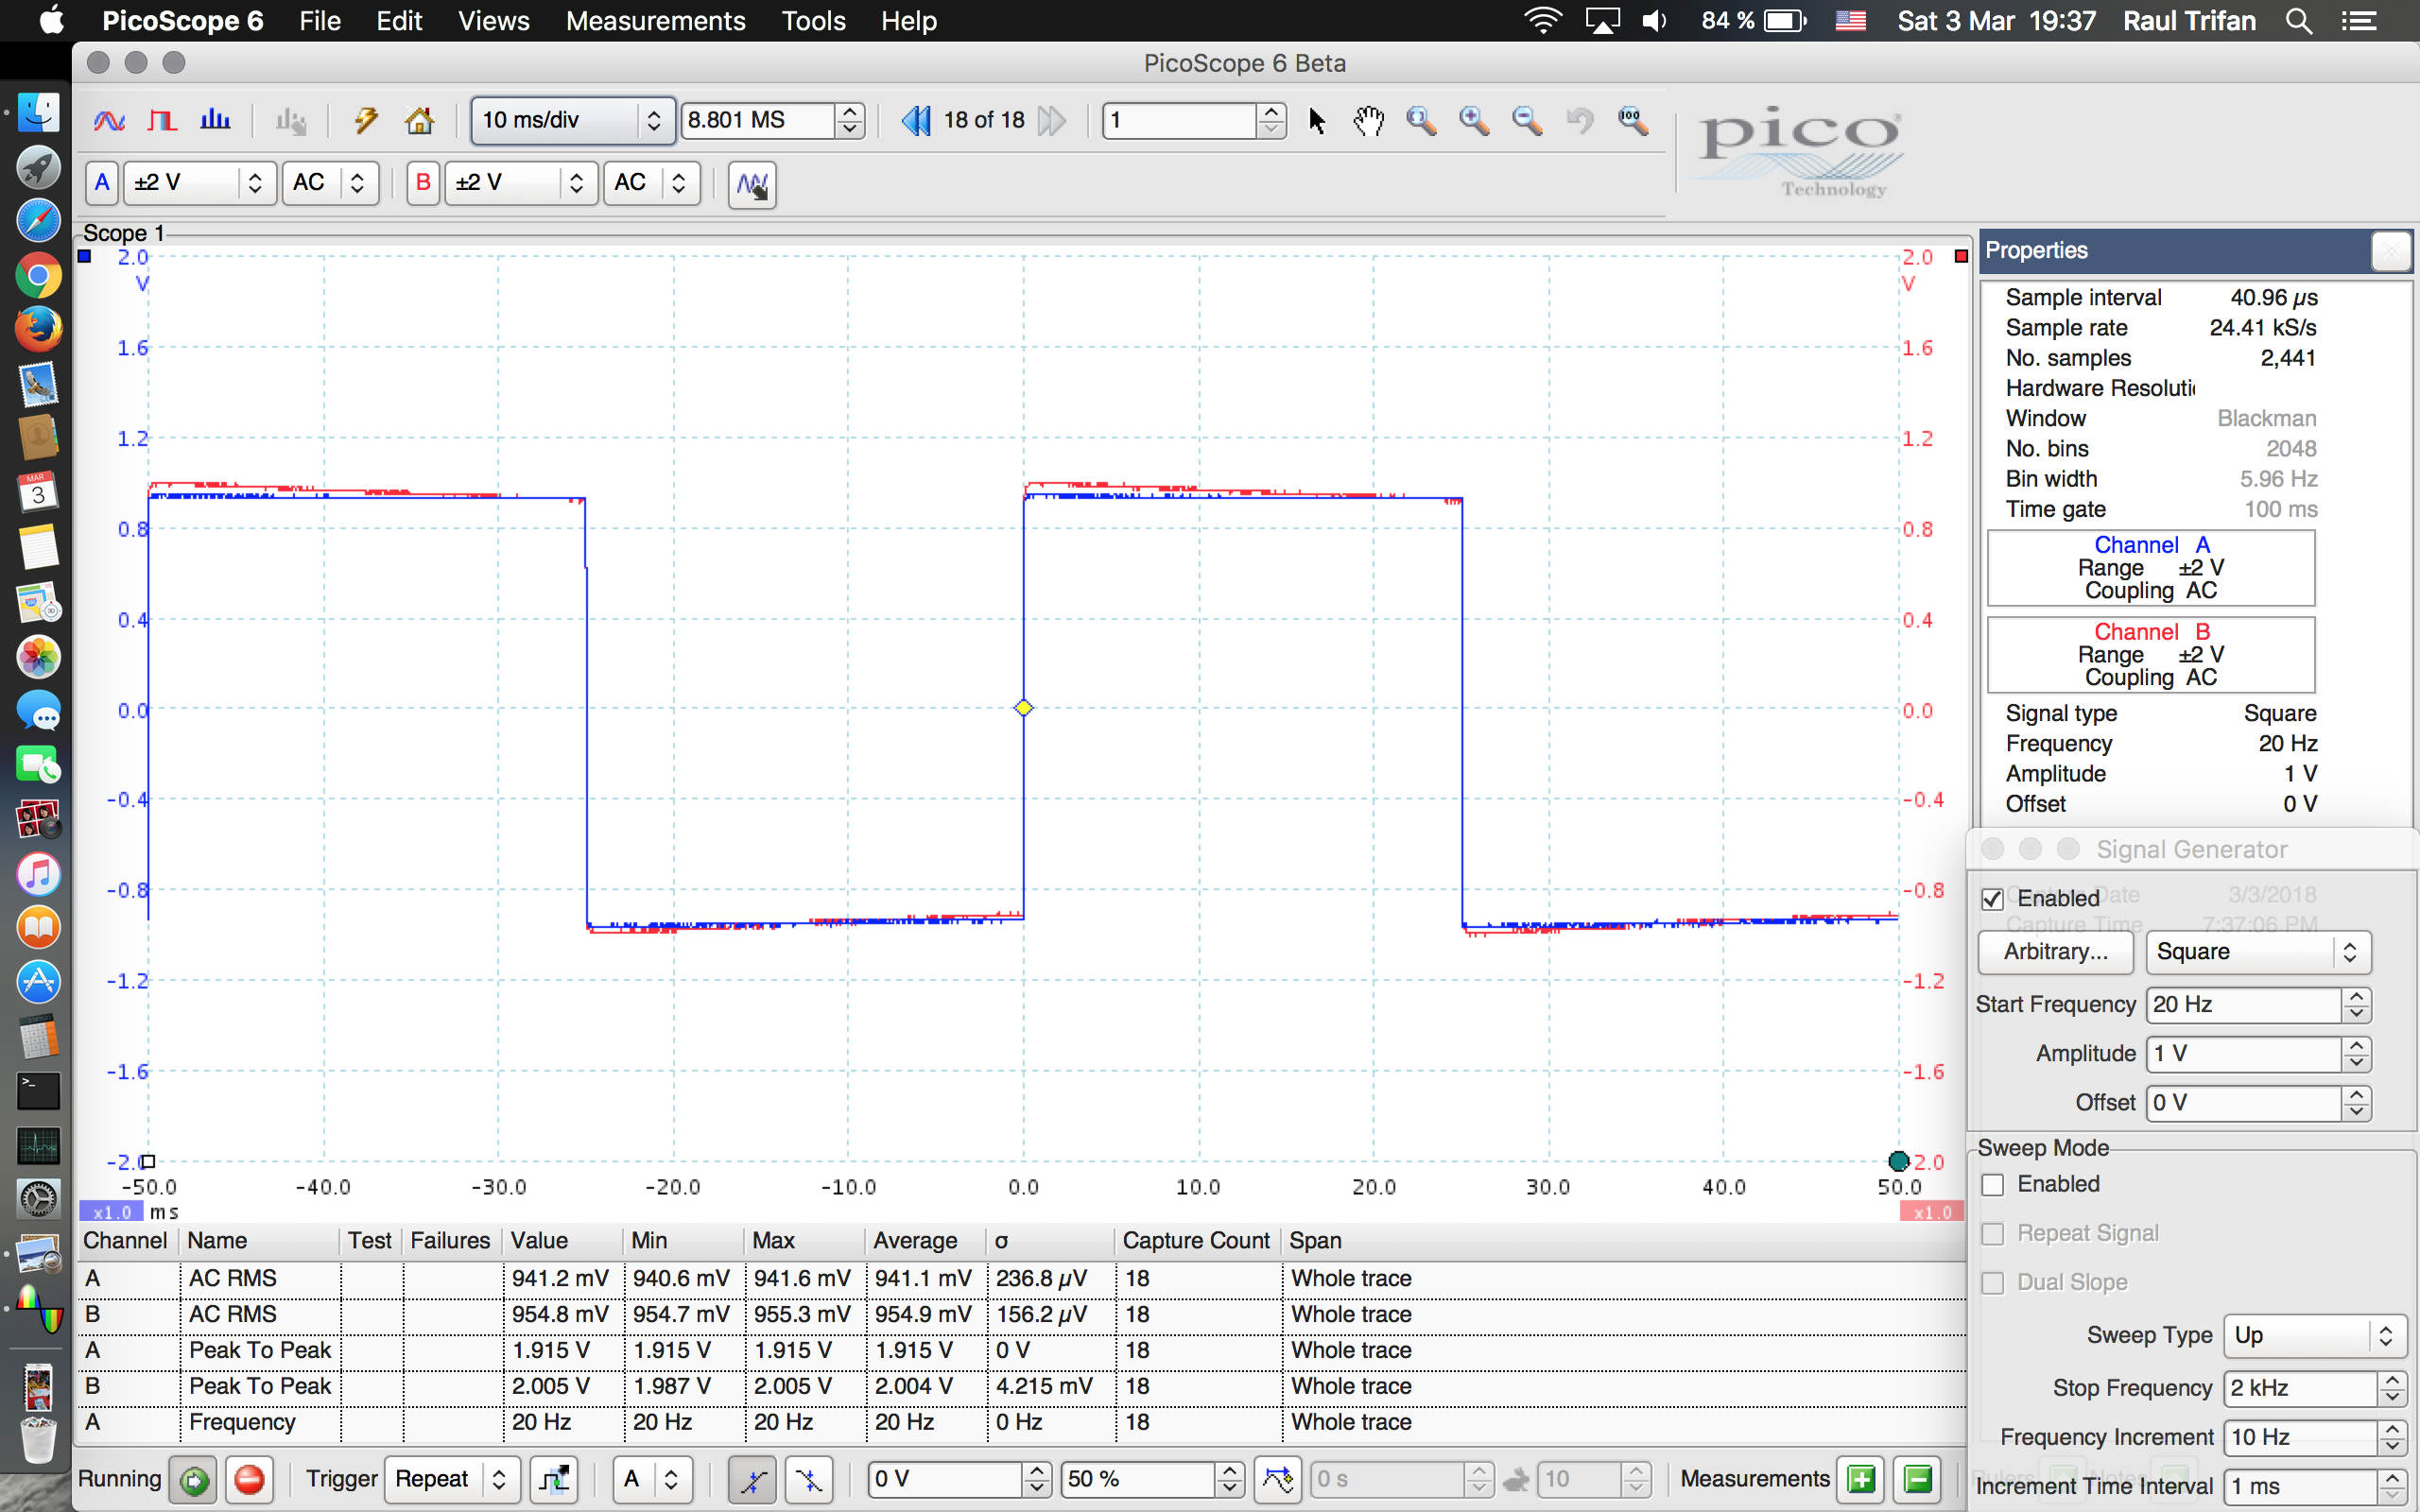This screenshot has height=1512, width=2420.
Task: Go to previous waveform buffer
Action: 915,121
